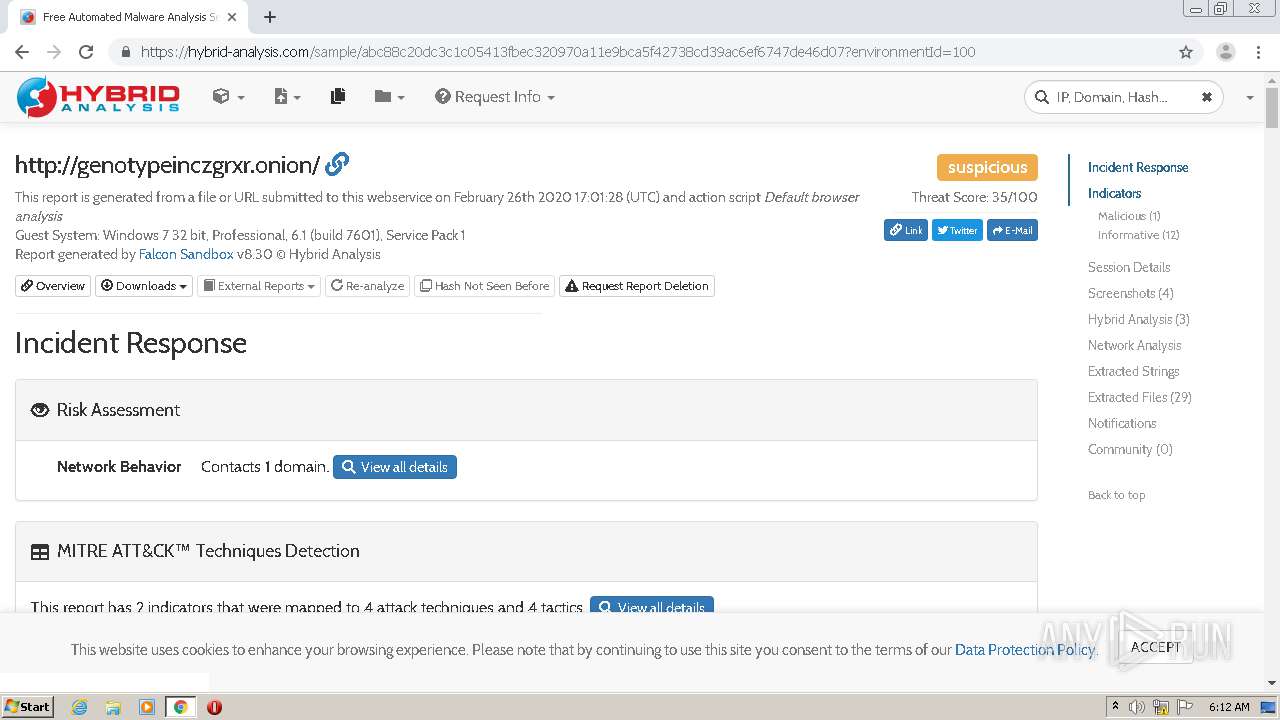Image resolution: width=1280 pixels, height=720 pixels.
Task: Go to Hybrid Analysis (3) section
Action: coord(1138,319)
